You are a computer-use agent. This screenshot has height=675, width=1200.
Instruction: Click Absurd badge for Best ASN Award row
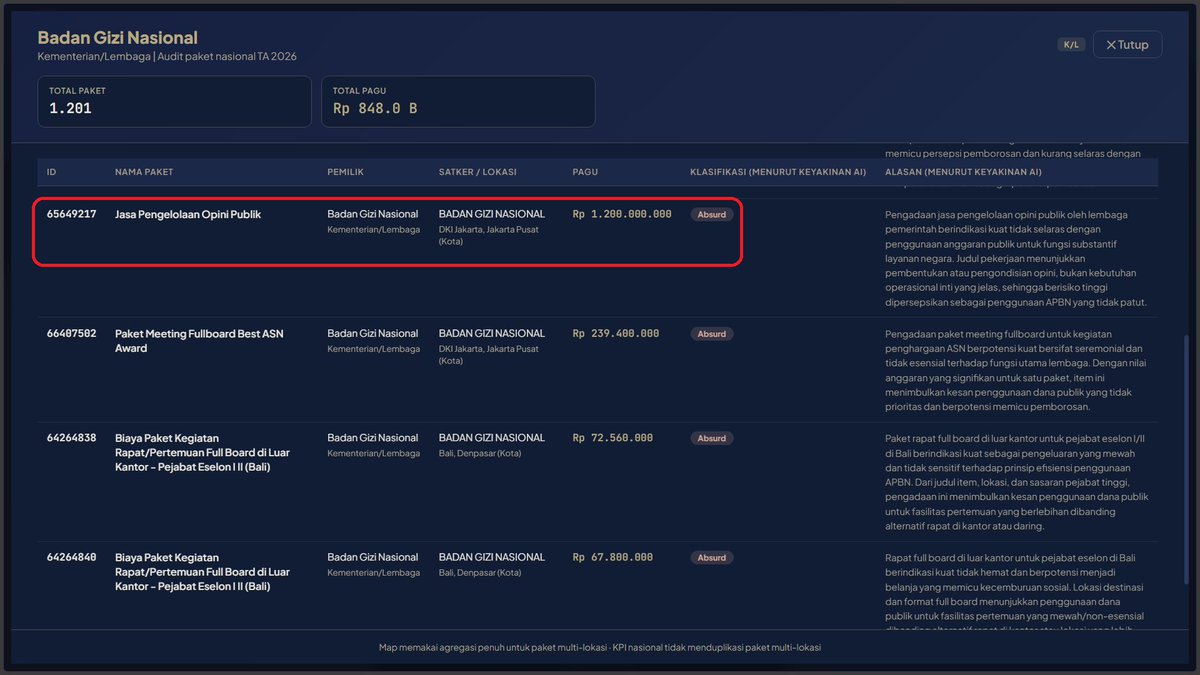point(712,334)
